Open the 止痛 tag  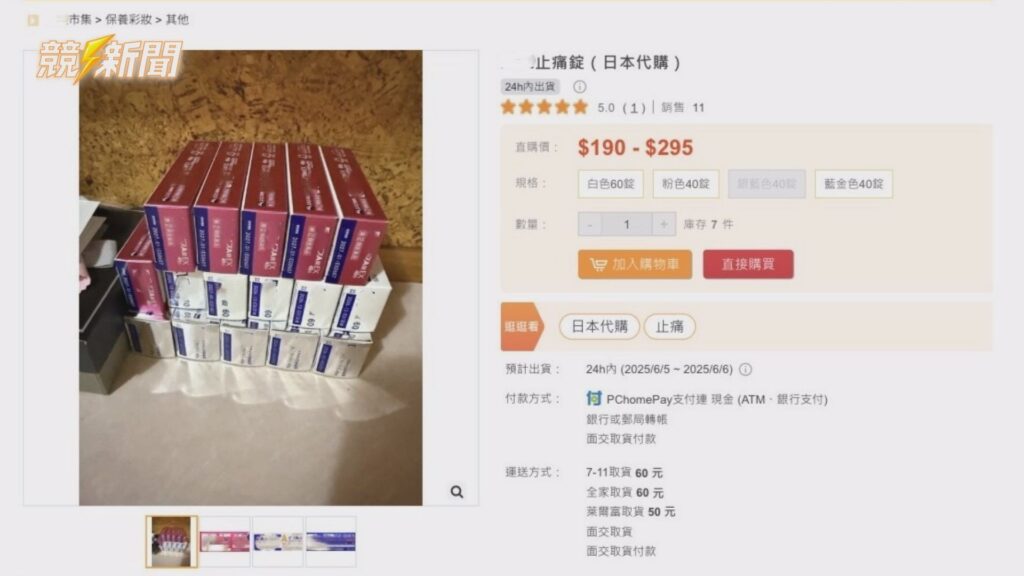[669, 327]
